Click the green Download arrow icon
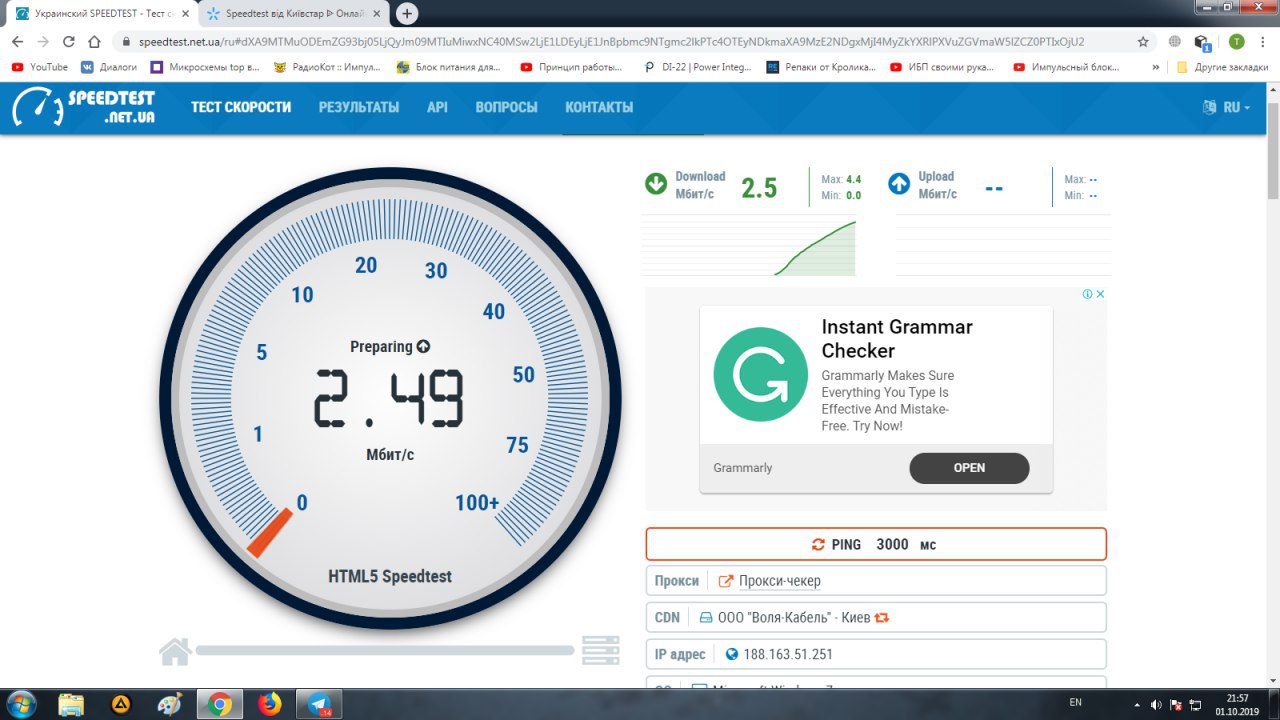The width and height of the screenshot is (1280, 720). 656,184
